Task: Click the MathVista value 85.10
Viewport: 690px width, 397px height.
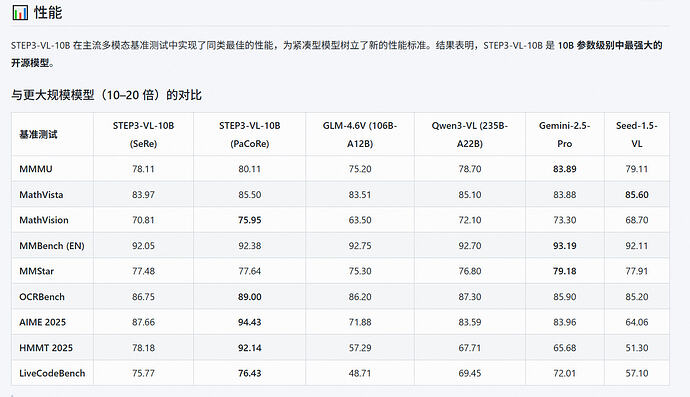Action: click(470, 195)
